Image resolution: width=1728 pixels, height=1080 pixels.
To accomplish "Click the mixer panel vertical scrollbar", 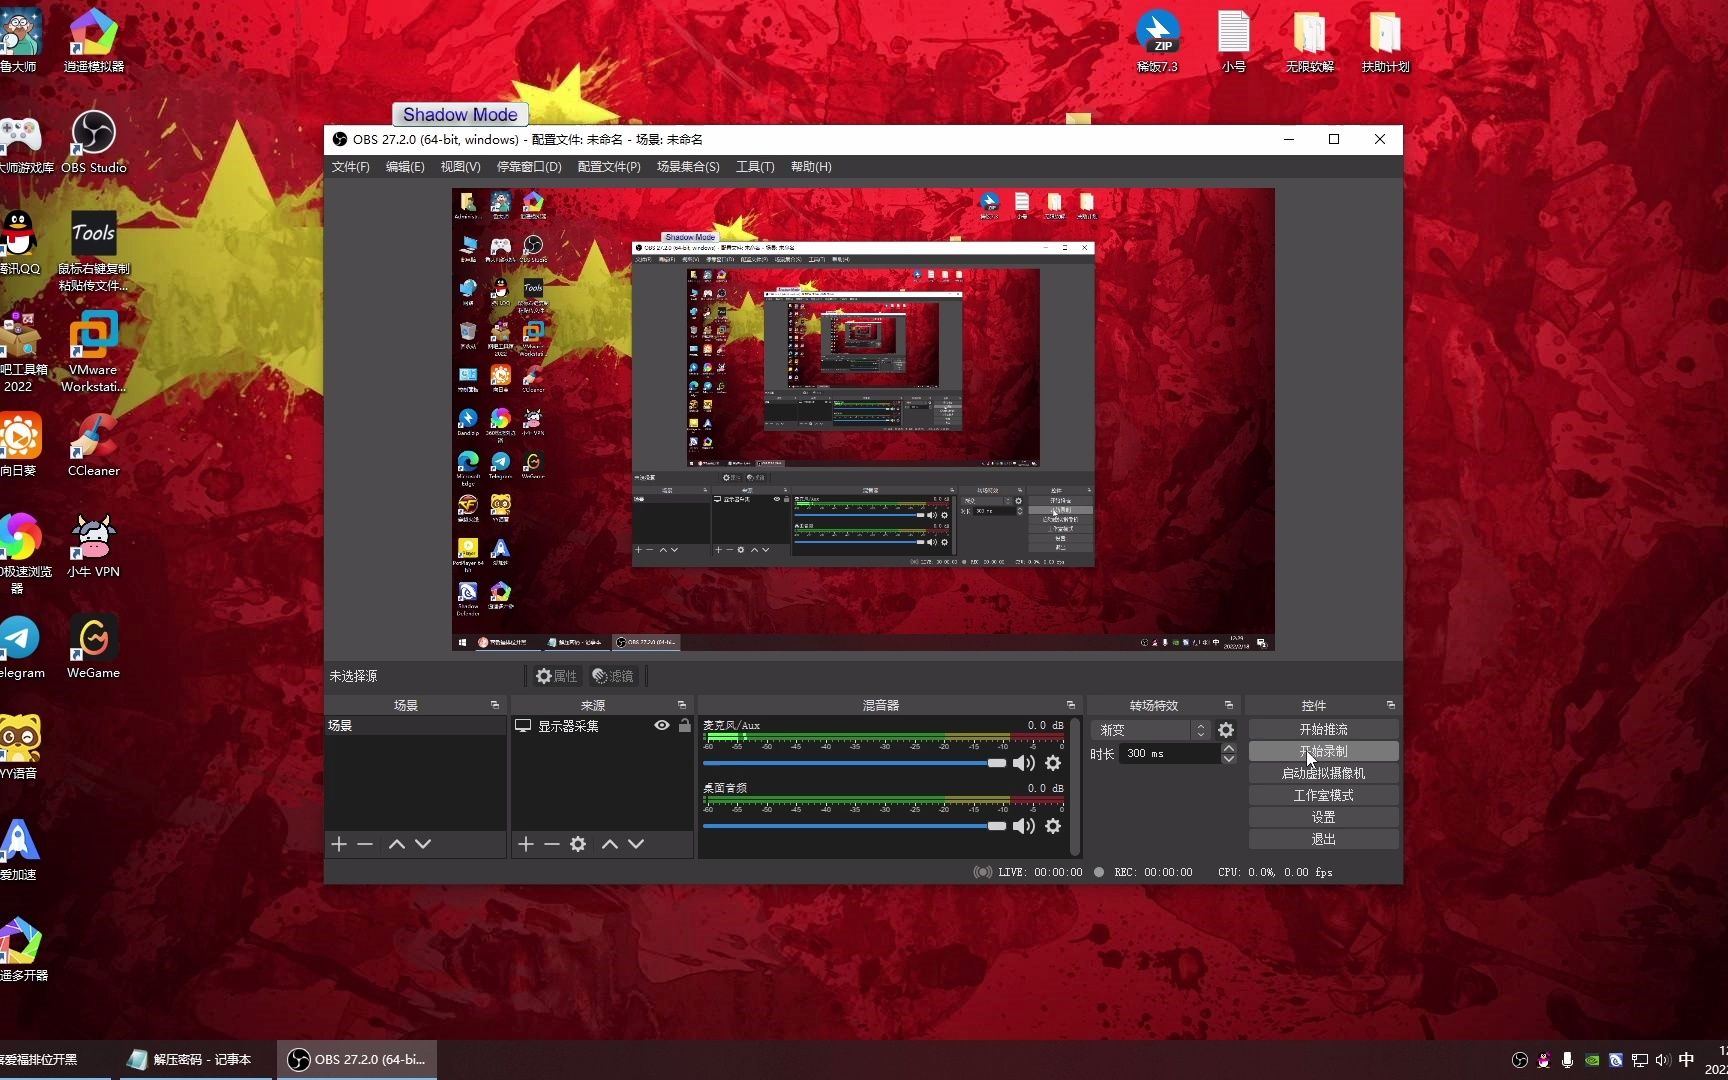I will [x=1075, y=786].
